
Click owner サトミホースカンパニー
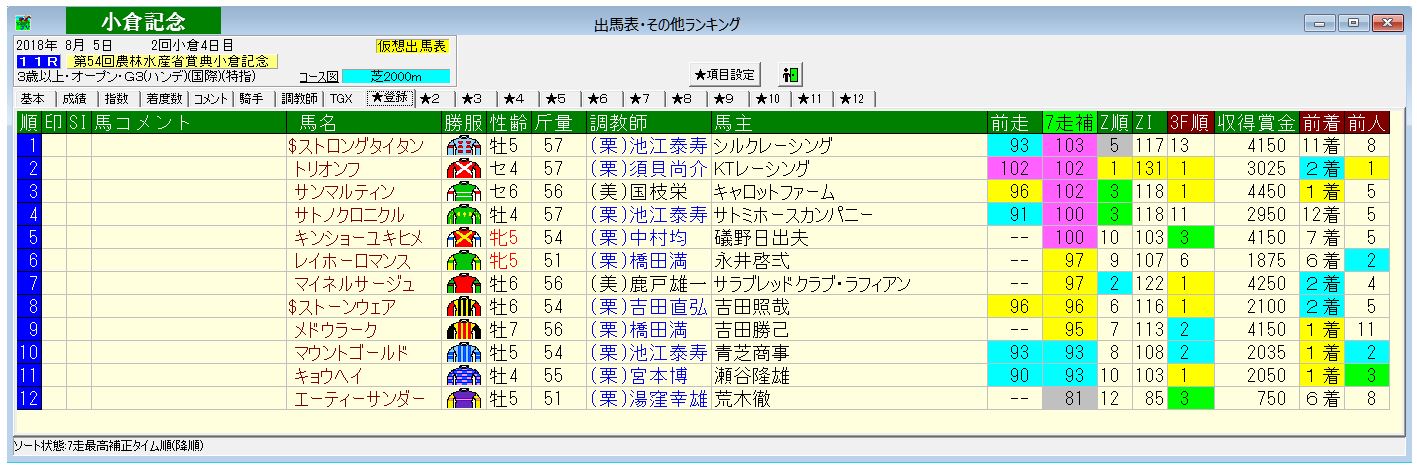click(x=793, y=214)
